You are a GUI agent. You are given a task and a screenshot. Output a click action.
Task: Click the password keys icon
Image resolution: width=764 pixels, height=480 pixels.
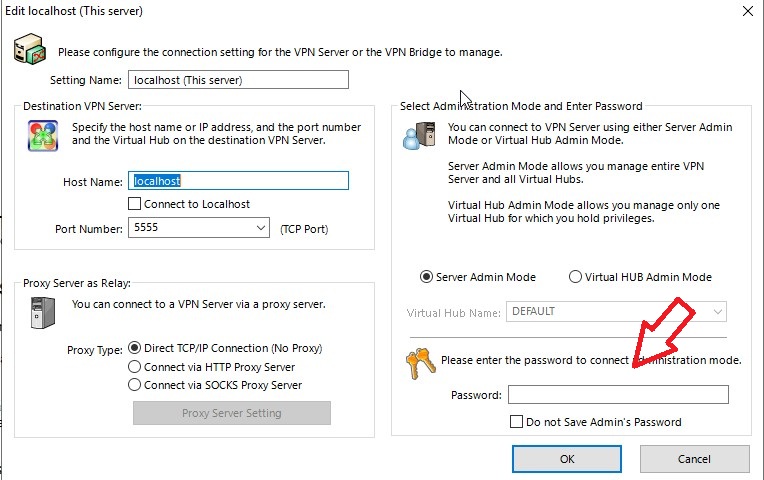point(420,365)
